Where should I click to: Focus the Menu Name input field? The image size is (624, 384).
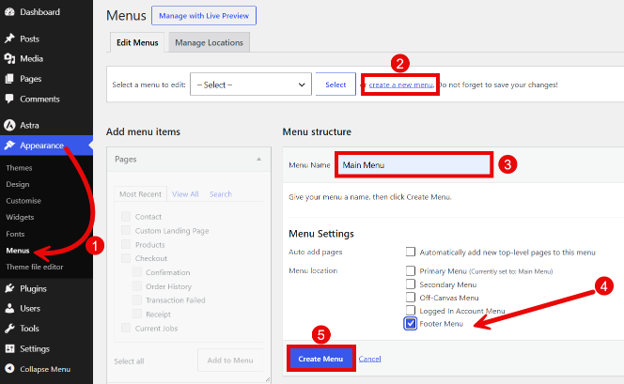pos(414,165)
